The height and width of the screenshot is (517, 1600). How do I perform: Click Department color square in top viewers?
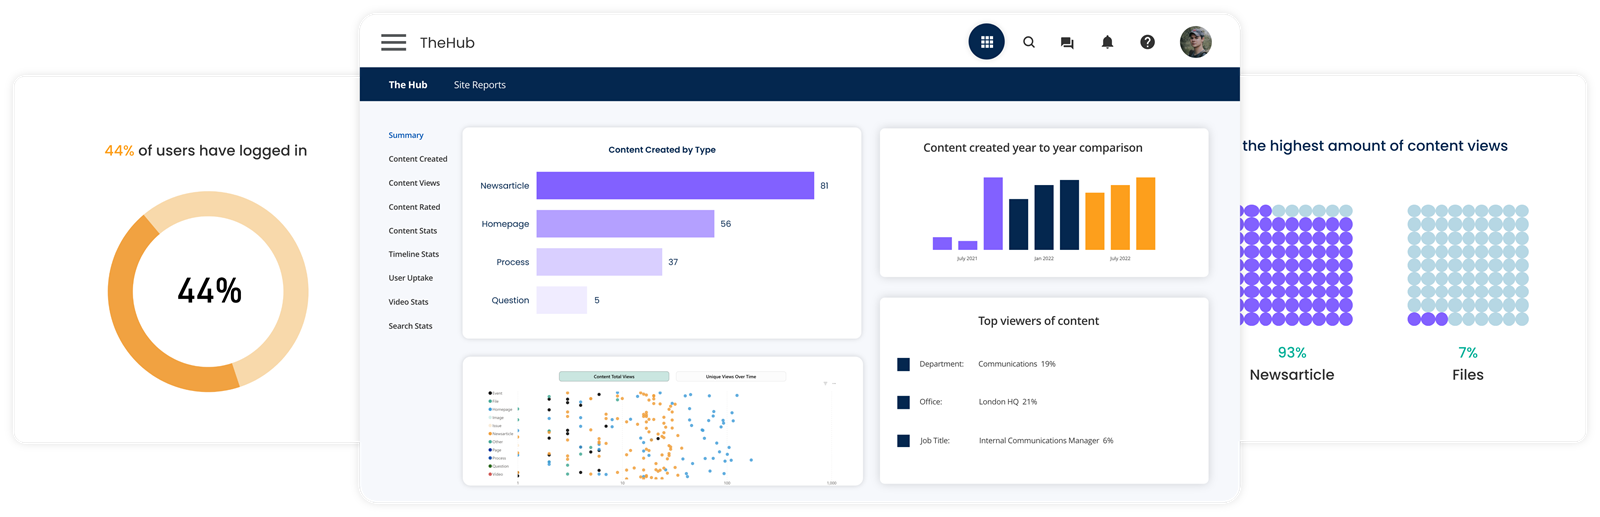click(x=903, y=365)
